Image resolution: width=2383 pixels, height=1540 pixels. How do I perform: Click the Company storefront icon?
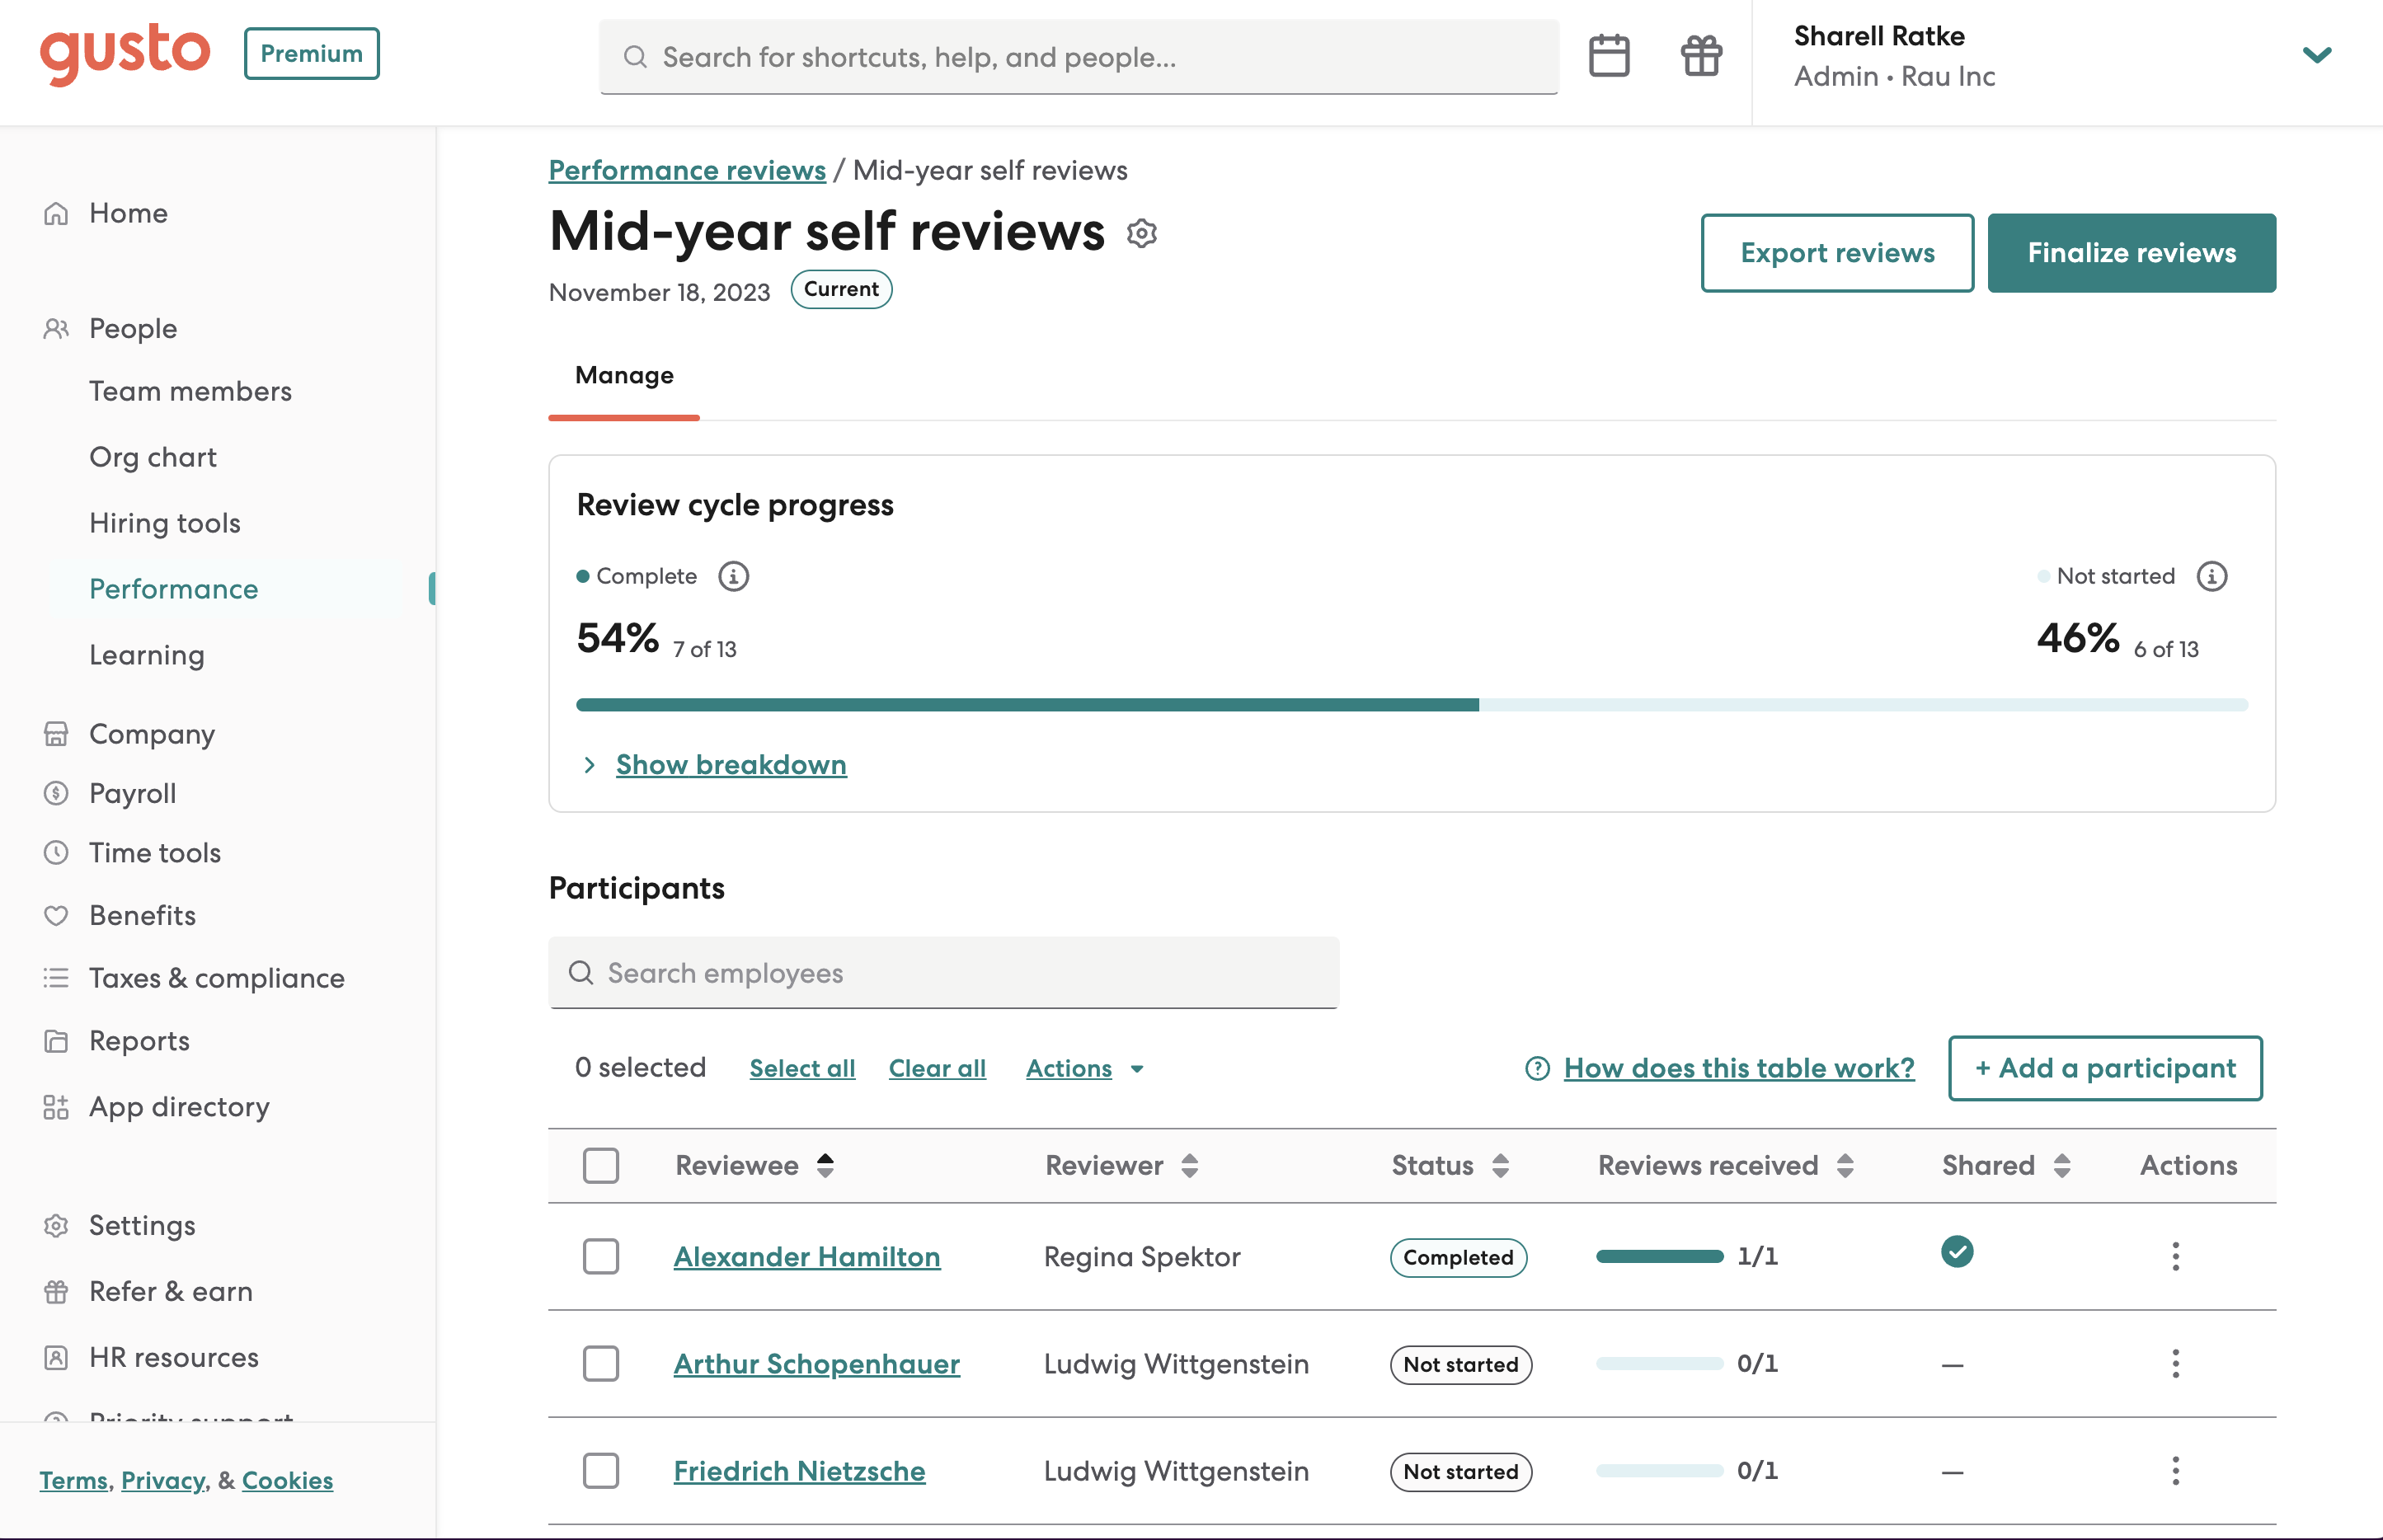(56, 734)
